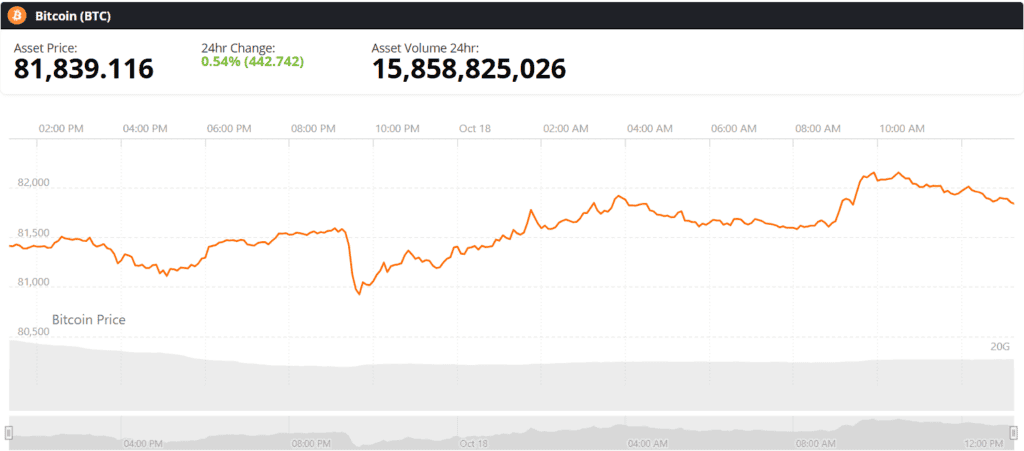Click the orange Bitcoin logo icon
Screen dimensions: 1024x451
(x=17, y=16)
